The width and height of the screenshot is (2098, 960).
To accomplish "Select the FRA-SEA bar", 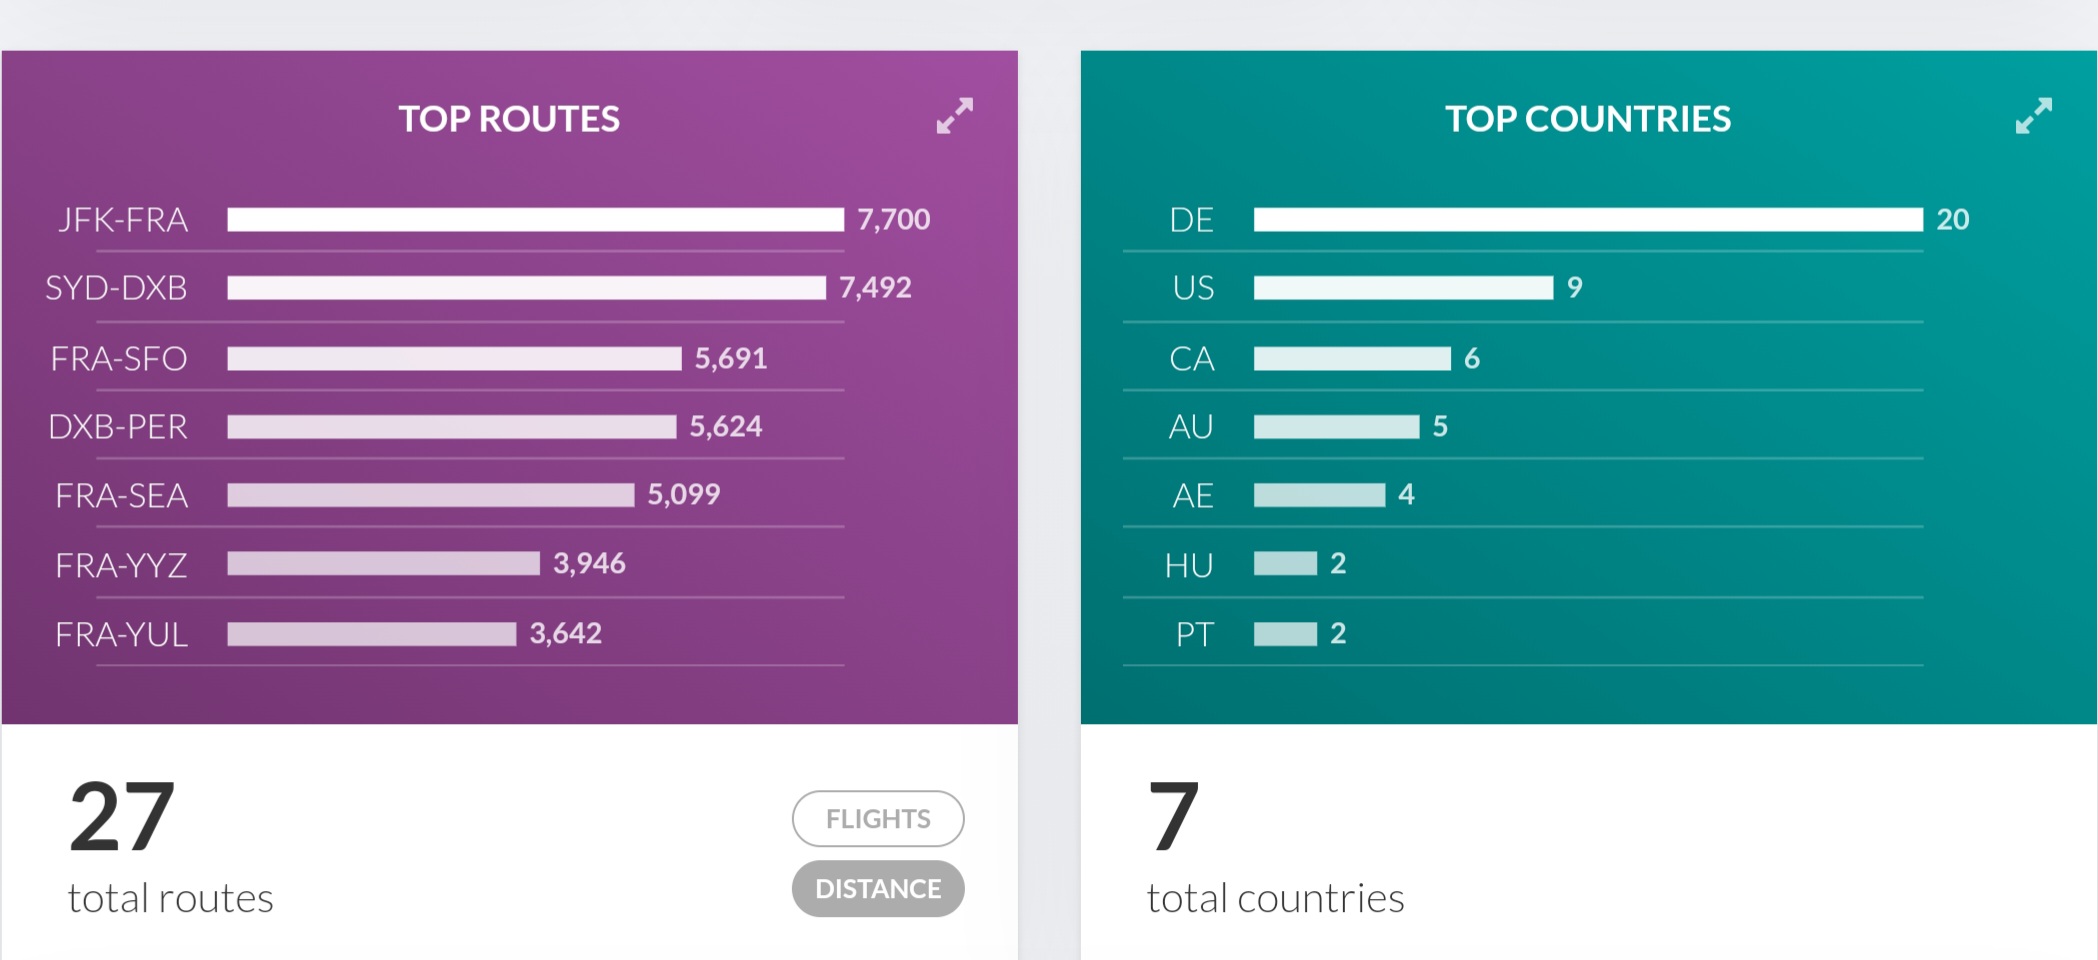I will pos(430,495).
